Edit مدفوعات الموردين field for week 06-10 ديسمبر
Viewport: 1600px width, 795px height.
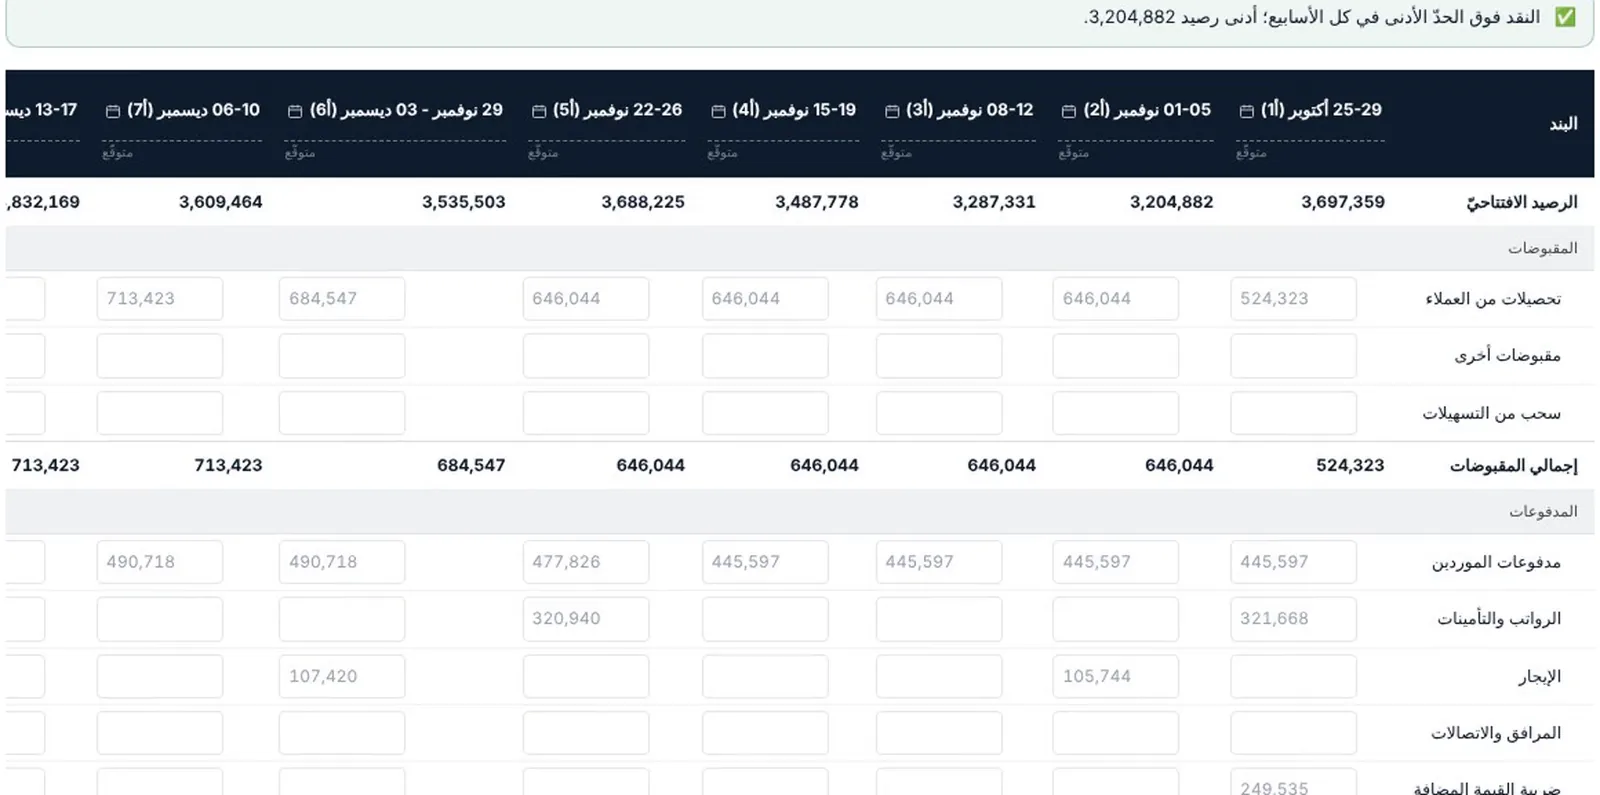tap(160, 562)
